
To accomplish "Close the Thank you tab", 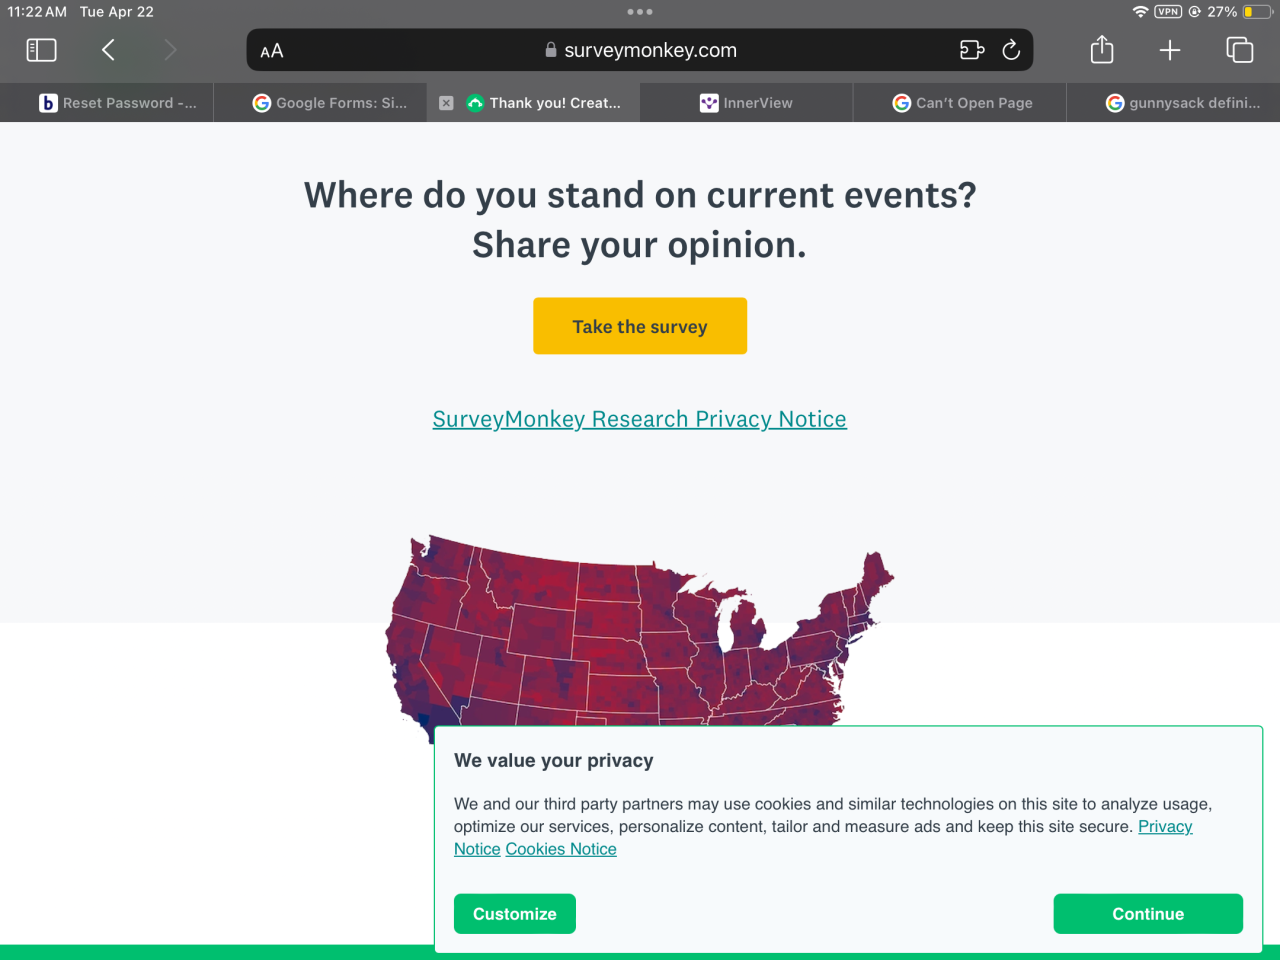I will 446,103.
